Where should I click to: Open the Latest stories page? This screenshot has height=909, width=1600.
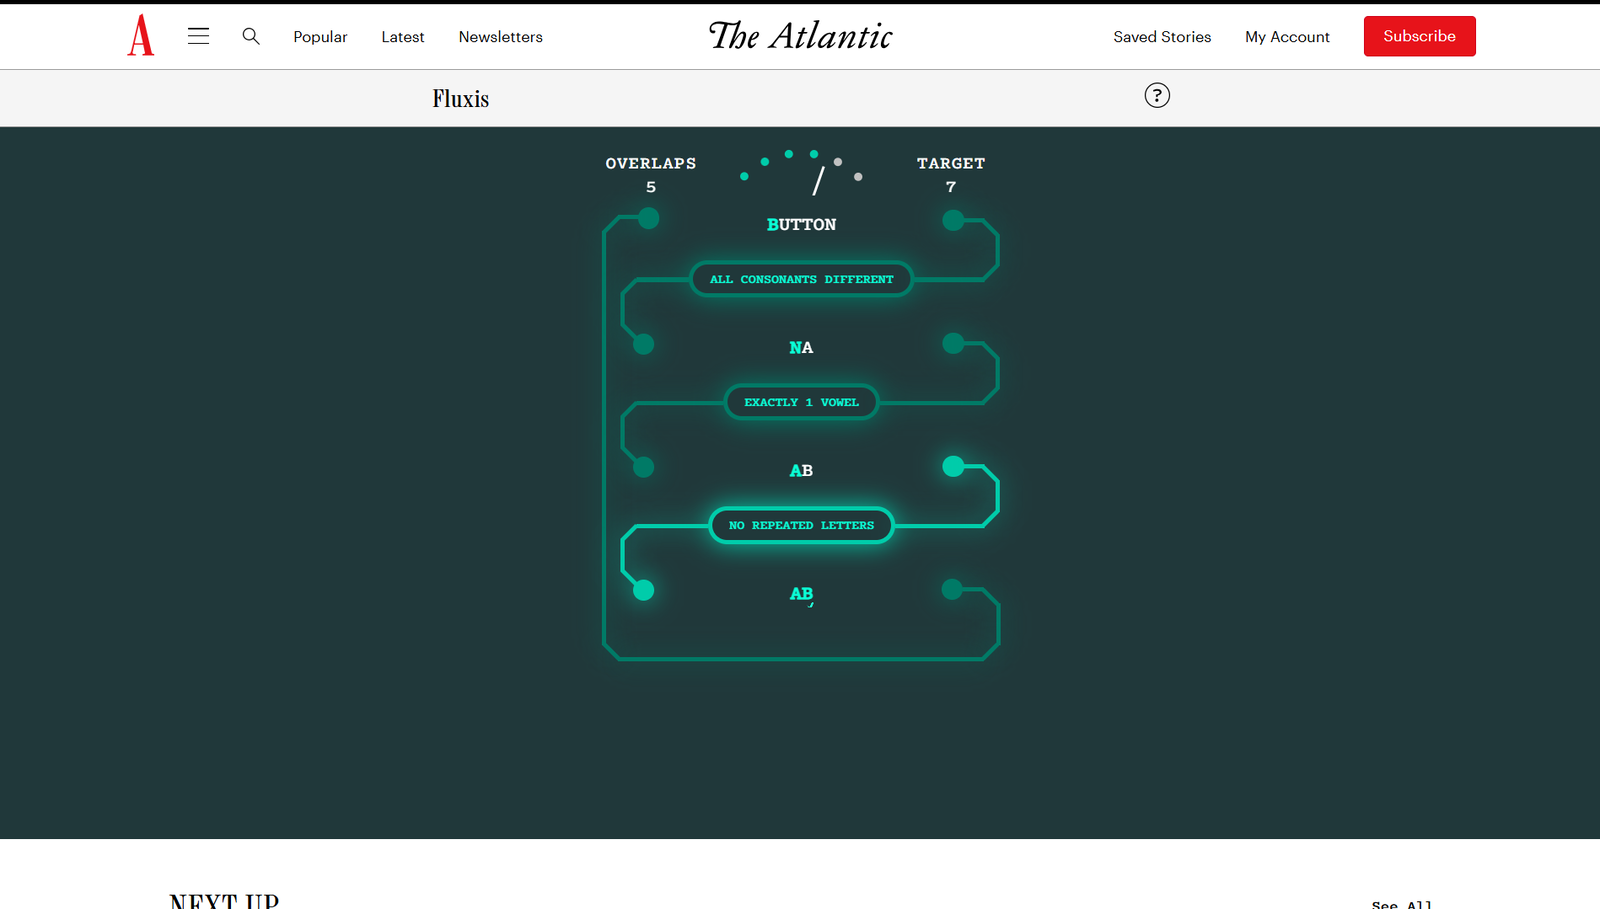pos(403,37)
